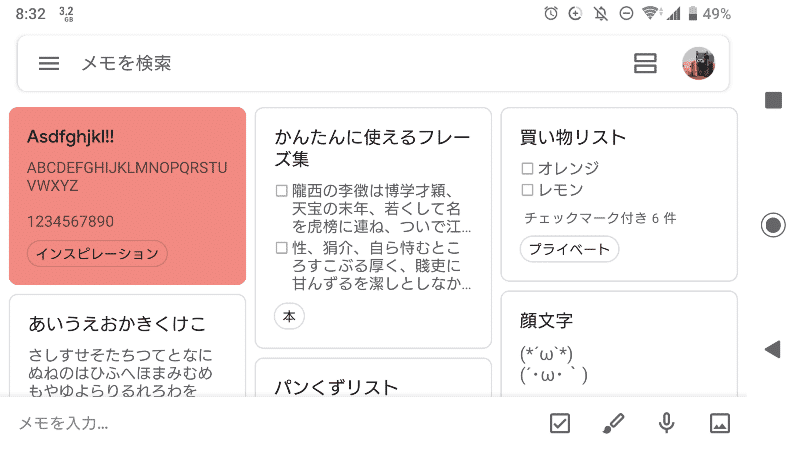800x450 pixels.
Task: Select the 本 label chip
Action: (x=289, y=316)
